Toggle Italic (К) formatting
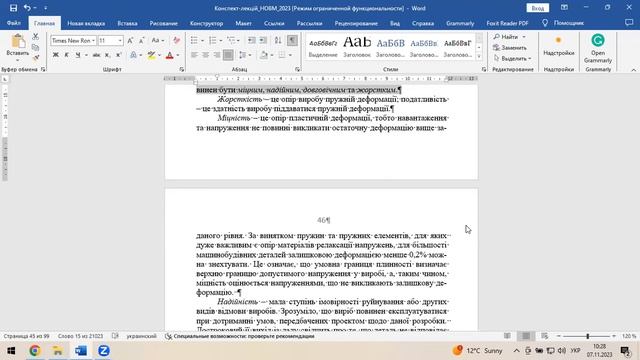 tap(67, 55)
